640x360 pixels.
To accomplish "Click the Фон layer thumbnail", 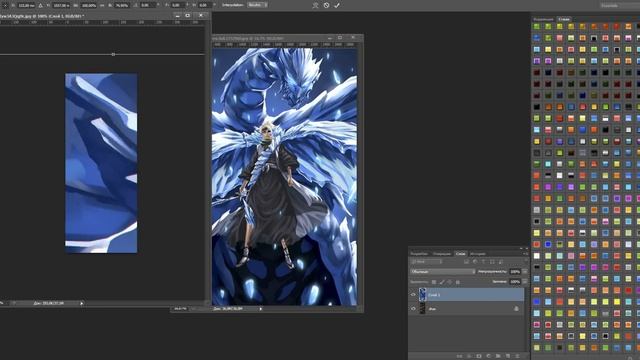I will pyautogui.click(x=422, y=309).
